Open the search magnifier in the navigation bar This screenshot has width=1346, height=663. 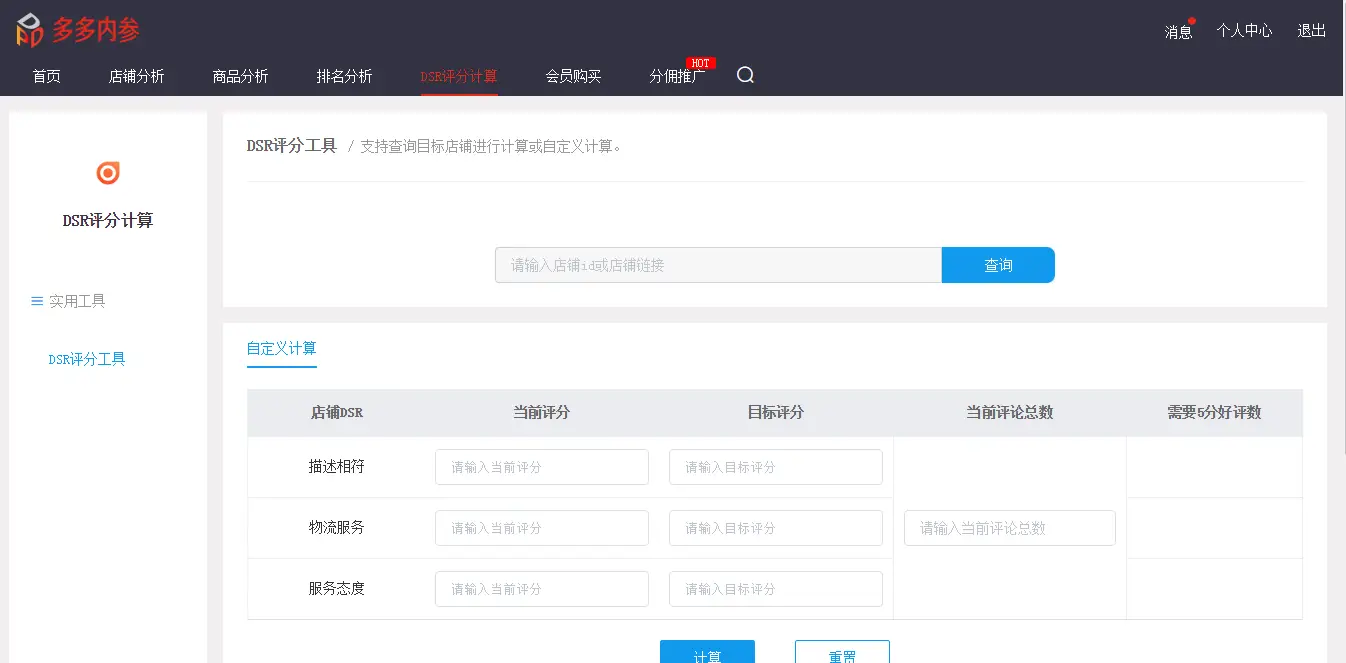tap(745, 74)
